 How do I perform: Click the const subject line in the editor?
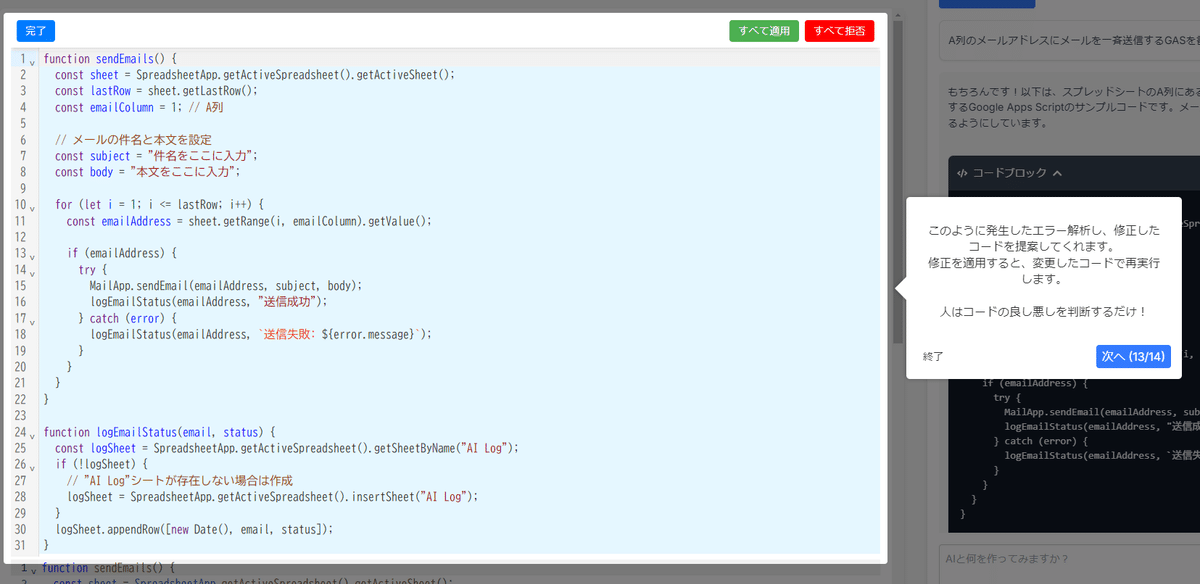click(x=157, y=156)
